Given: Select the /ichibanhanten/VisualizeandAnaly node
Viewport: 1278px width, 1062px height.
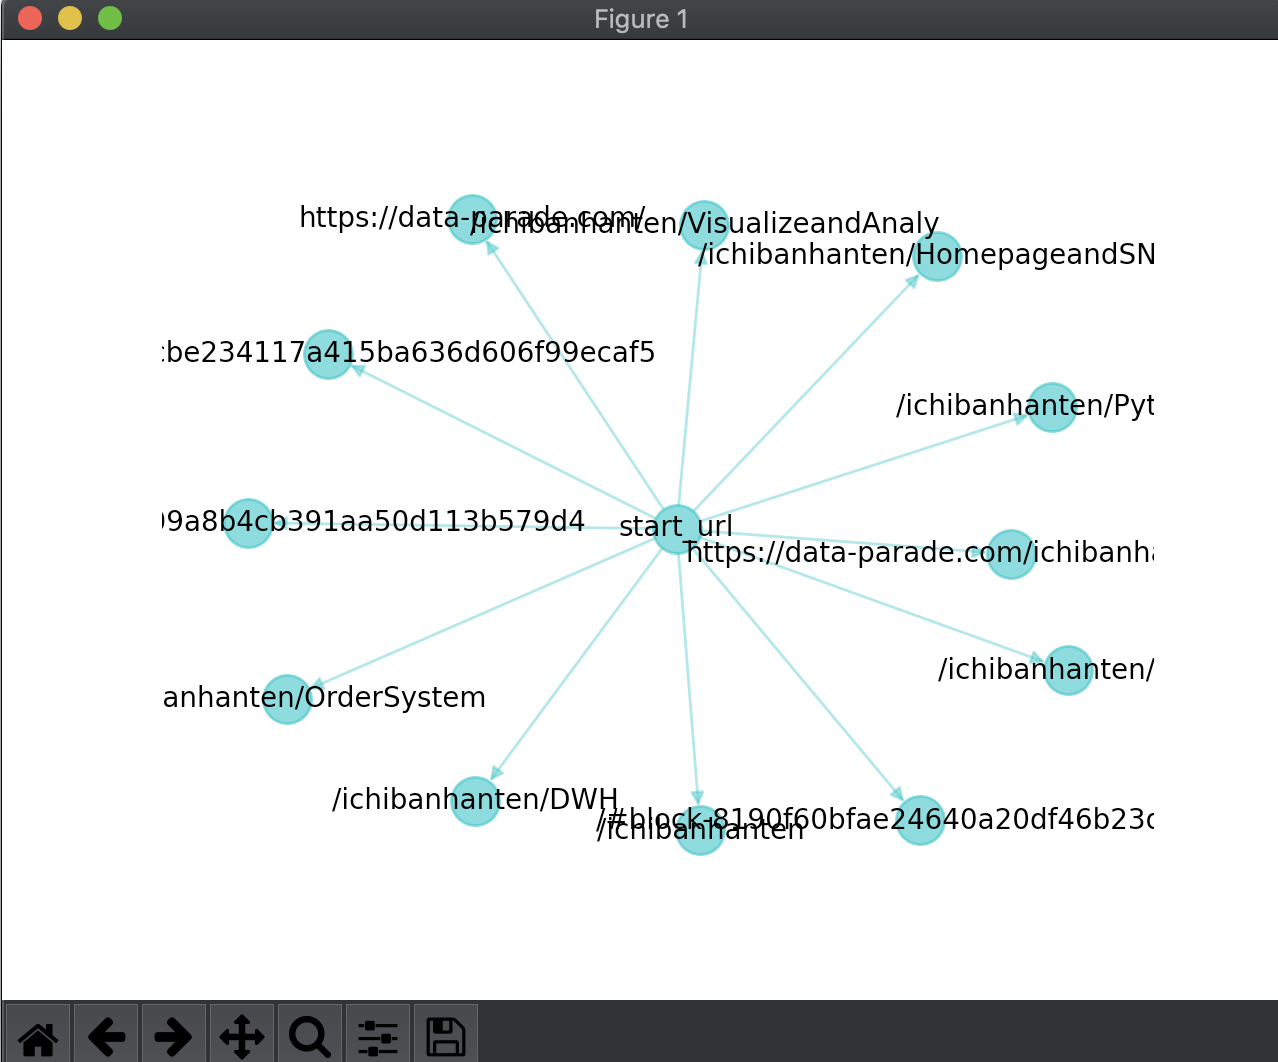Looking at the screenshot, I should (x=705, y=225).
